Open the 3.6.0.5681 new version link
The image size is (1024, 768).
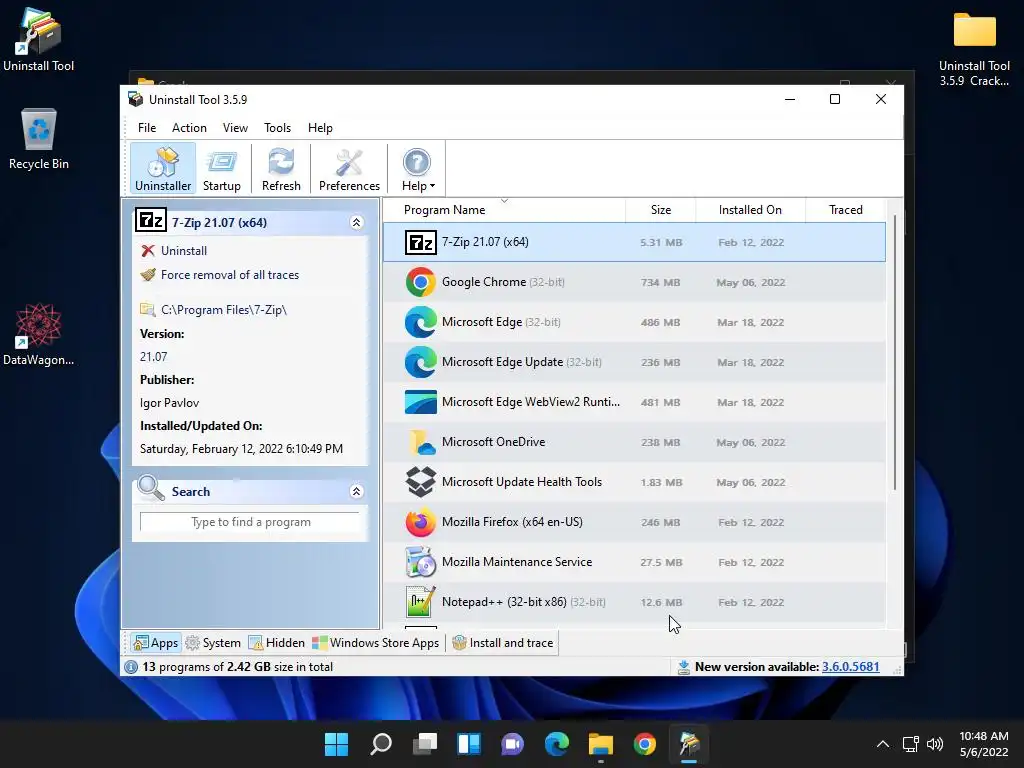click(x=850, y=667)
